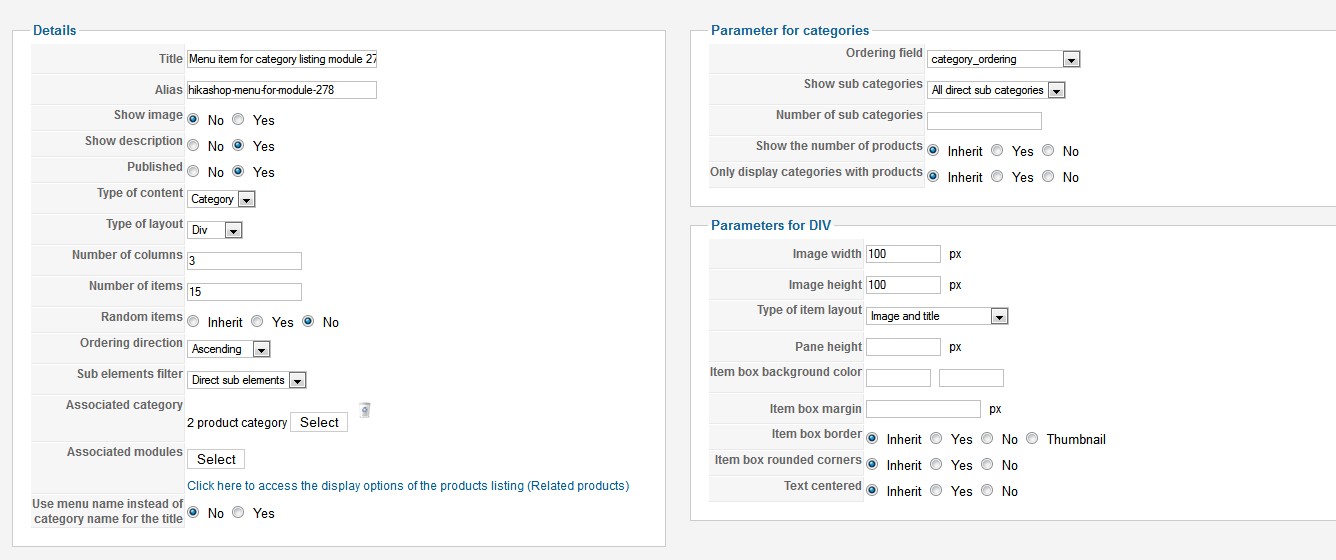Set Published to No
This screenshot has width=1336, height=560.
click(193, 172)
